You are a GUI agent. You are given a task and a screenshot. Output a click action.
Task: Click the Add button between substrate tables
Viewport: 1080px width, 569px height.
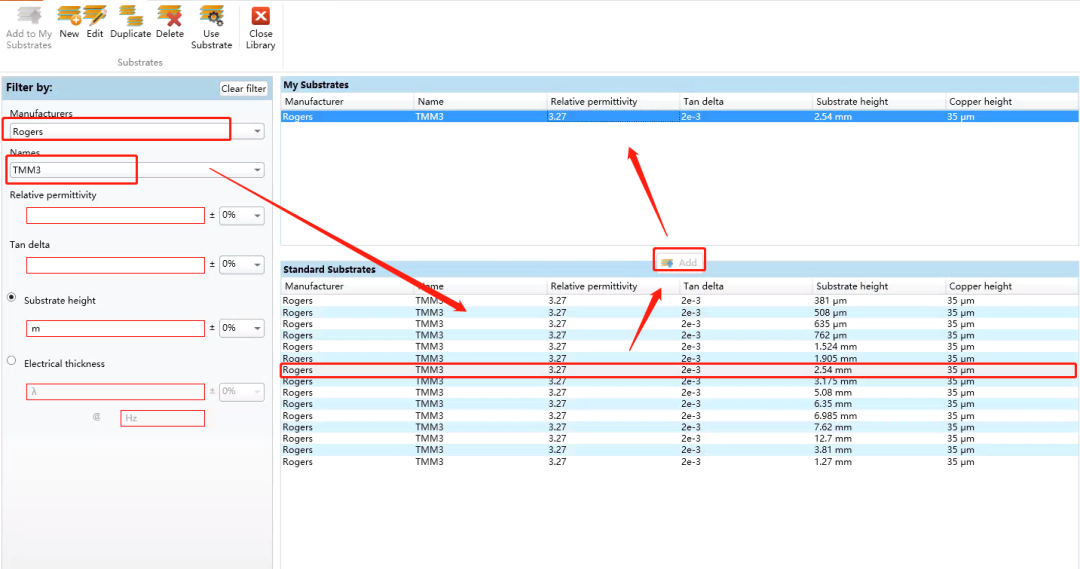679,262
